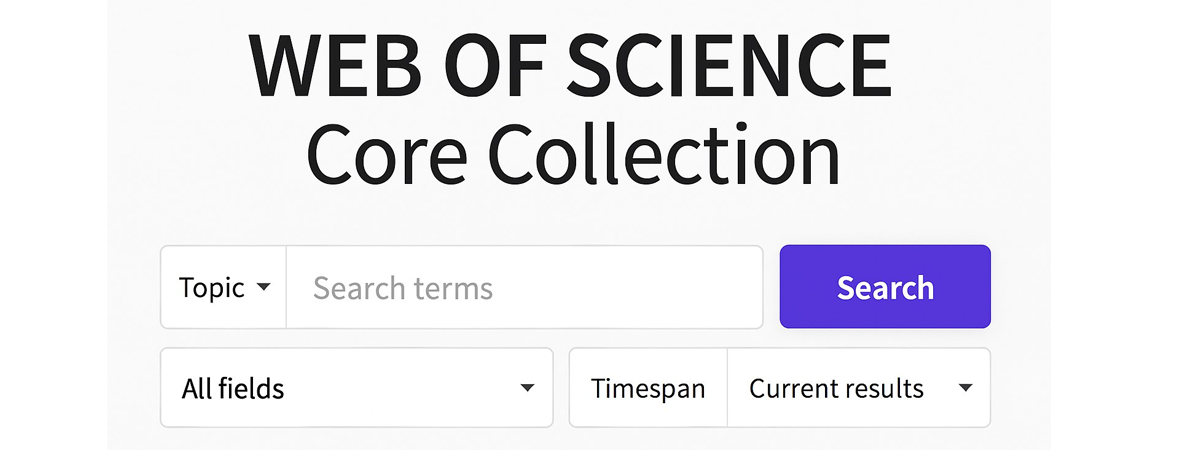This screenshot has width=1200, height=450.
Task: Click the "Search terms" placeholder text
Action: 403,289
